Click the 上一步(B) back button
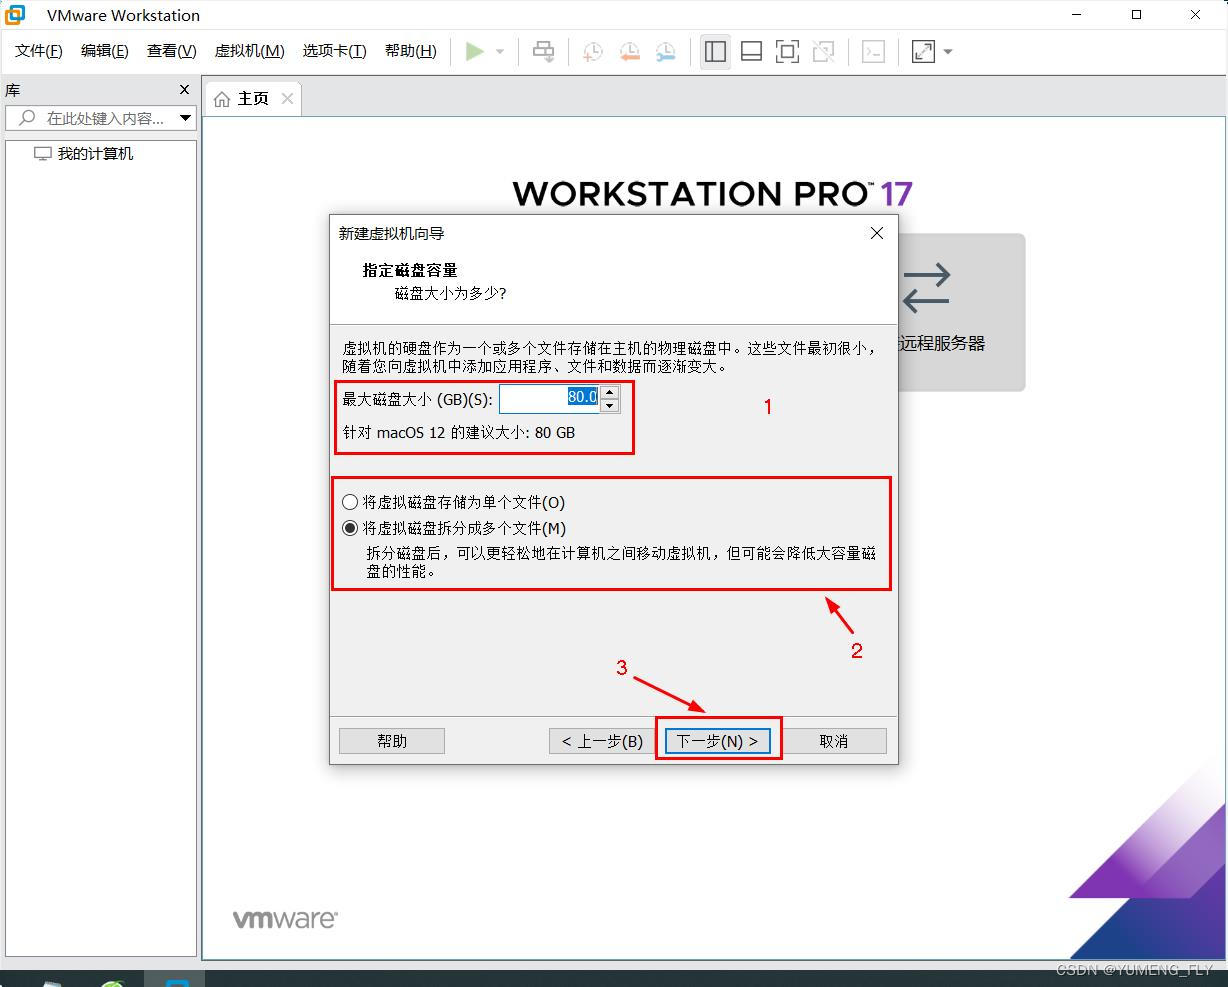This screenshot has width=1228, height=987. pos(602,741)
